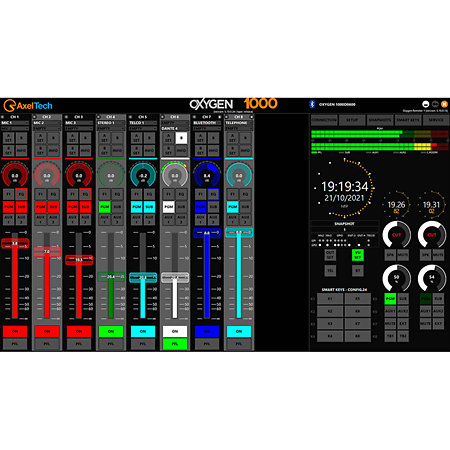Click the OUT SET button
This screenshot has width=450, height=450.
pyautogui.click(x=330, y=255)
